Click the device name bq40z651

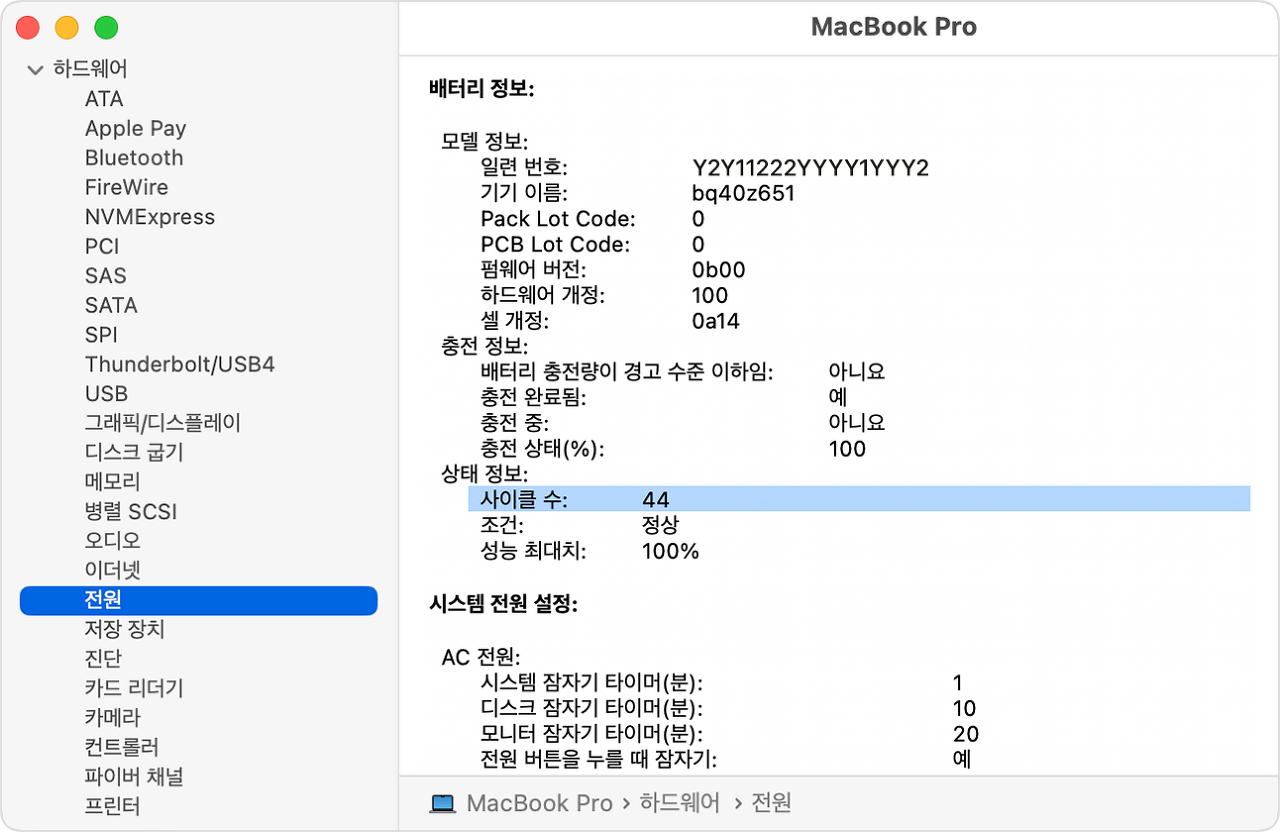[744, 193]
